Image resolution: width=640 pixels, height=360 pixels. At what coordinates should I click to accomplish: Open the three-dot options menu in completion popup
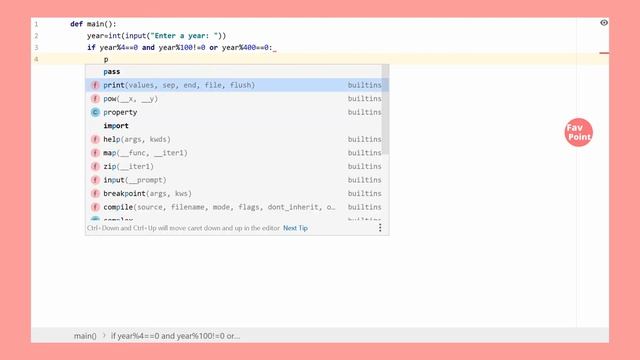coord(380,228)
